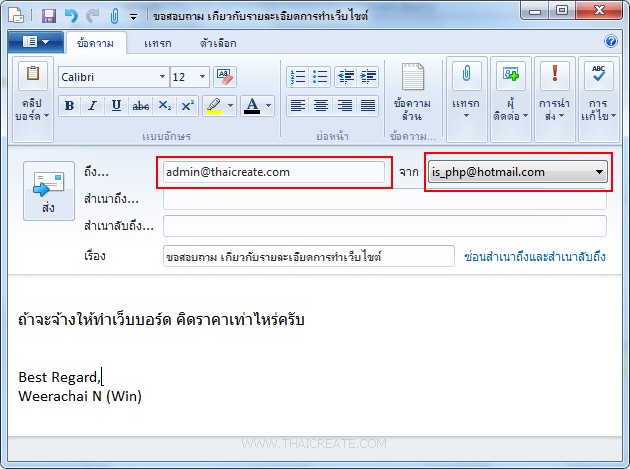Screen dimensions: 630x469
Task: Click the Save icon in title bar
Action: tap(49, 16)
